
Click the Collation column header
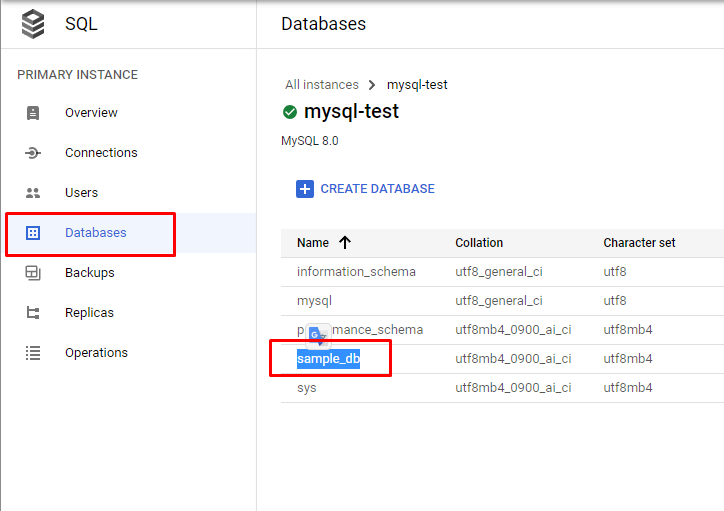pyautogui.click(x=479, y=243)
